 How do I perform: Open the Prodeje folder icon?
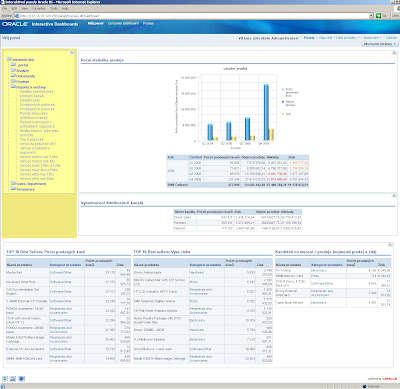click(13, 81)
